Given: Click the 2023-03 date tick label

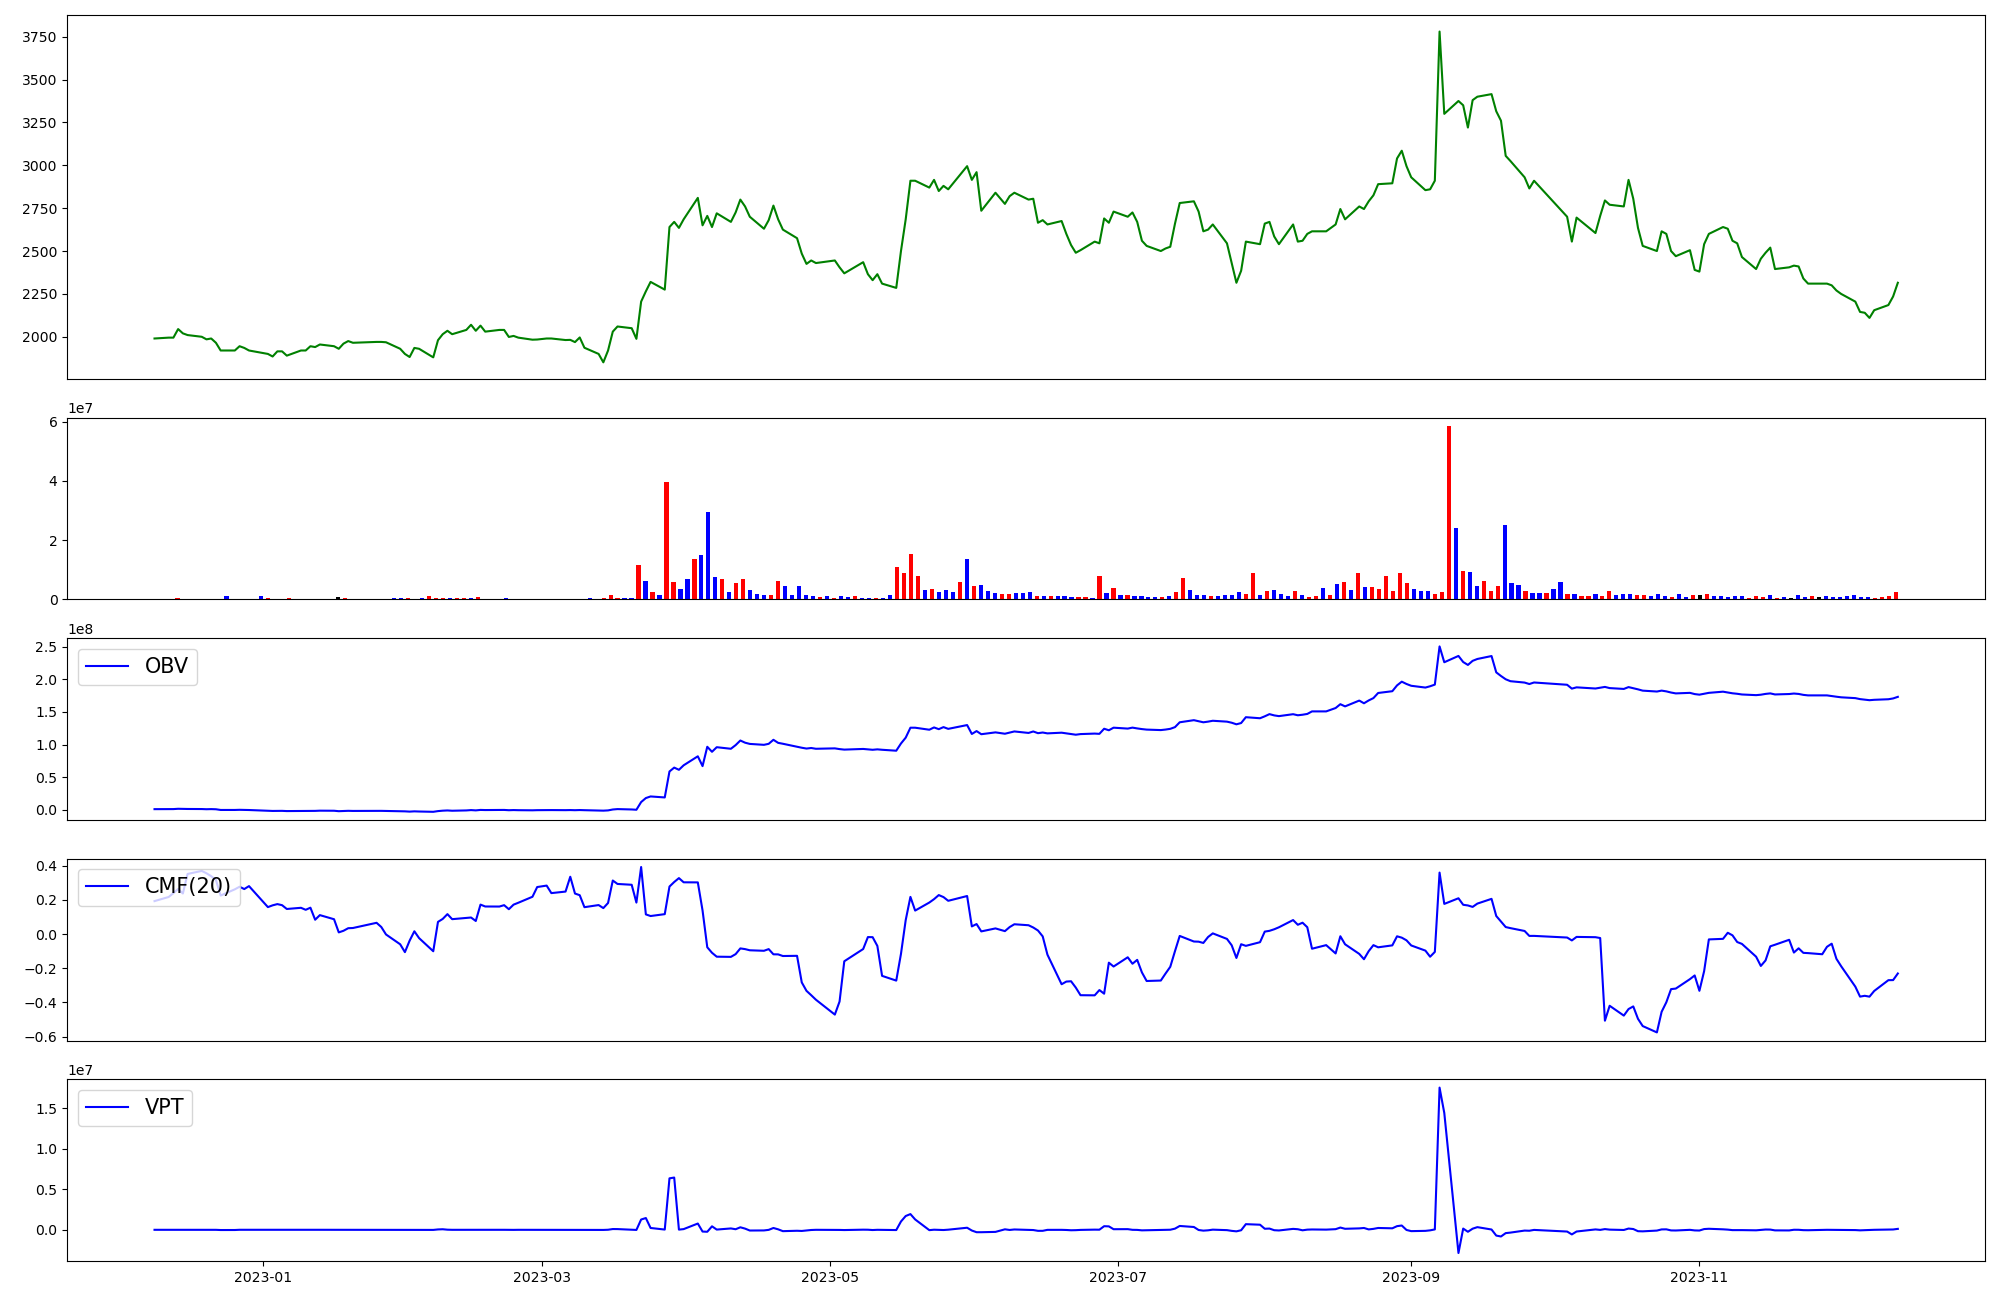Looking at the screenshot, I should click(x=542, y=1277).
